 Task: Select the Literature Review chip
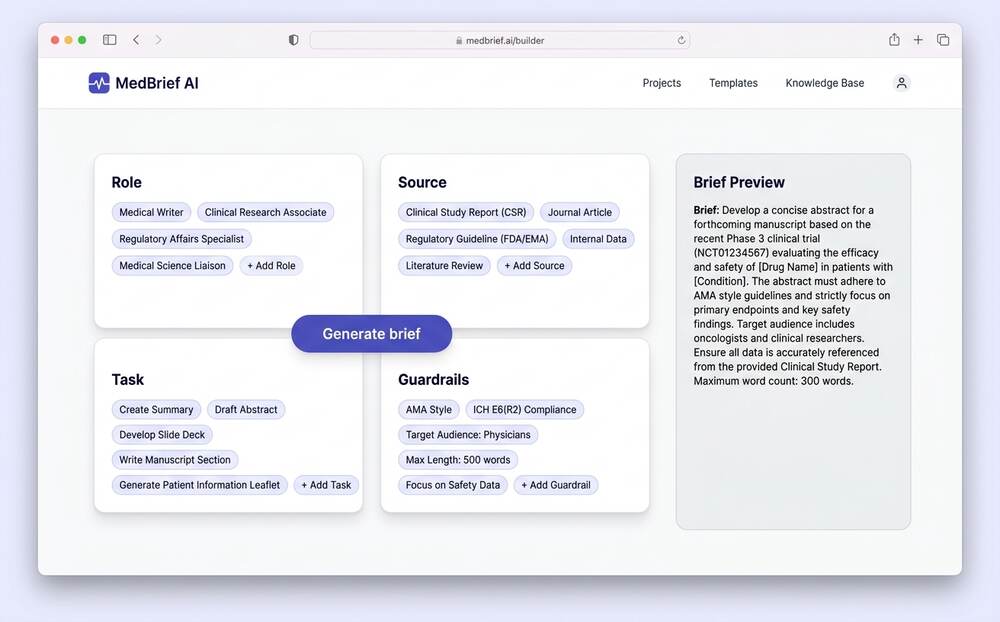click(444, 266)
